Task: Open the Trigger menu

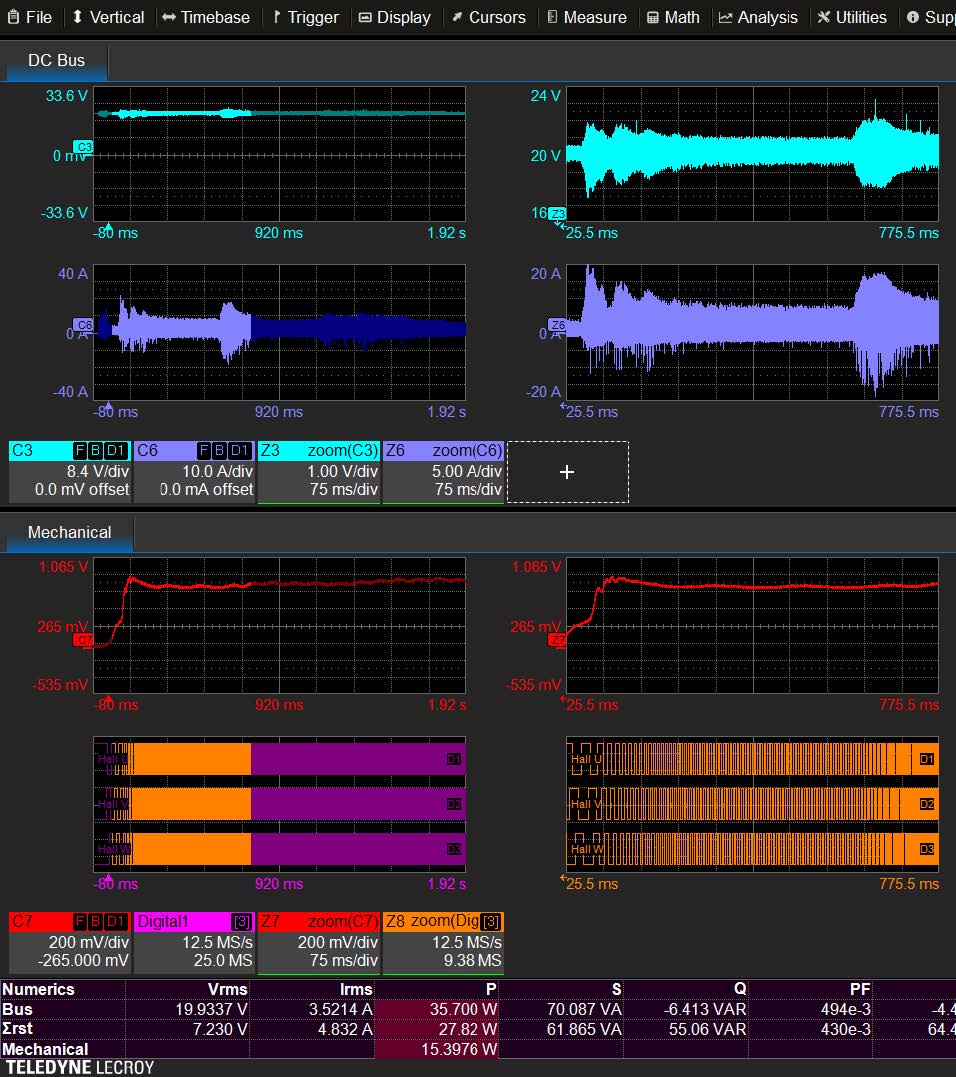Action: (306, 17)
